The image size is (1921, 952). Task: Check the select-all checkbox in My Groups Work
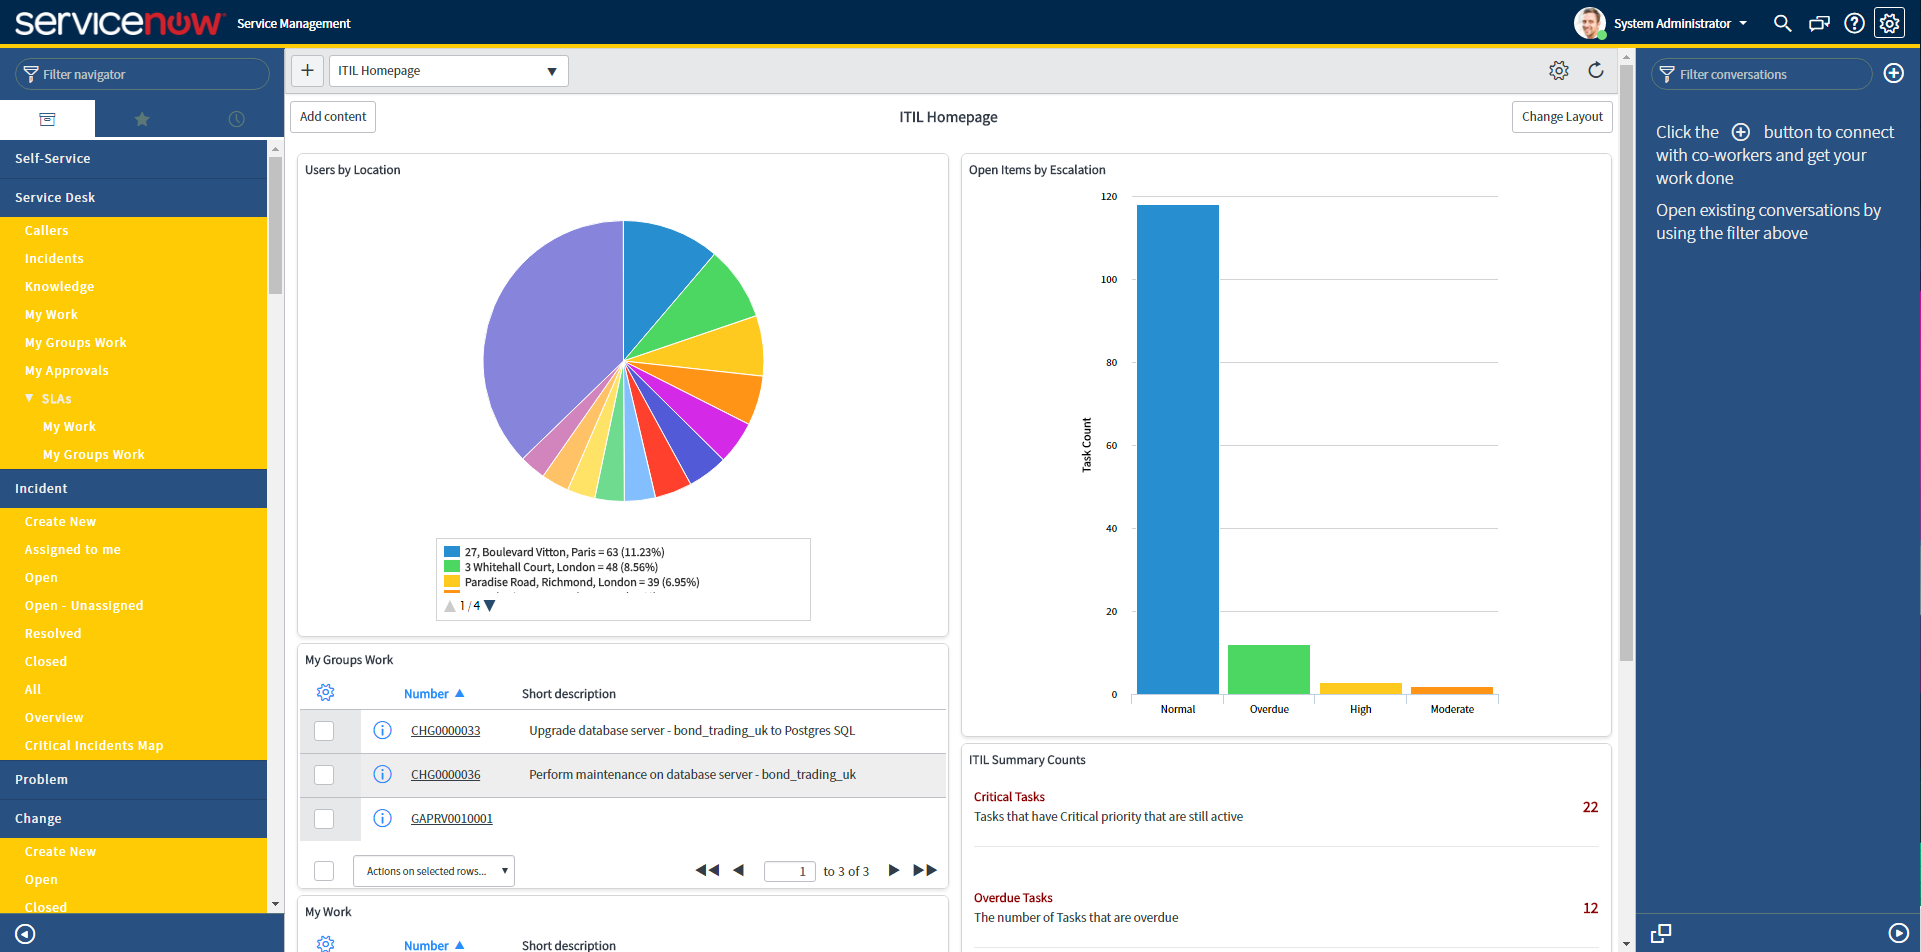click(324, 870)
